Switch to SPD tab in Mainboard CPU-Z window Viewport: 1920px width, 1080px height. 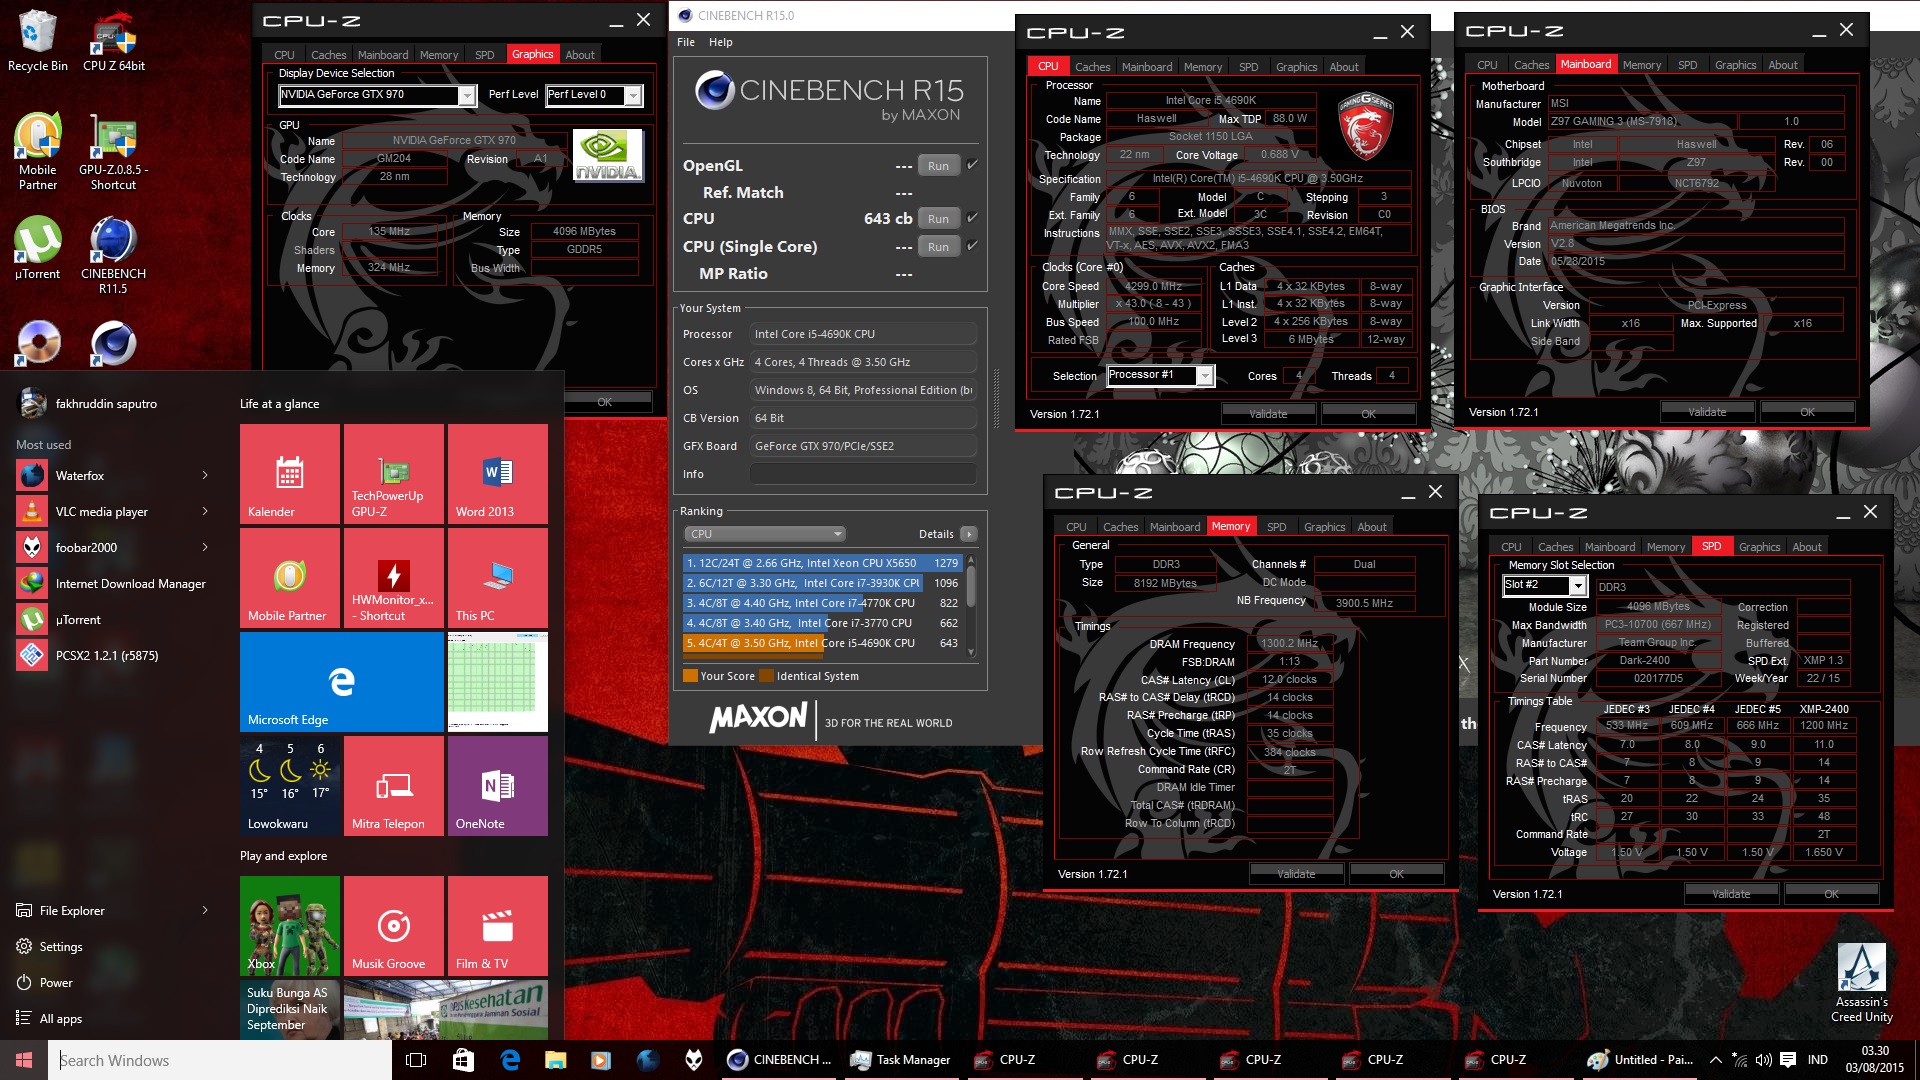[x=1688, y=65]
